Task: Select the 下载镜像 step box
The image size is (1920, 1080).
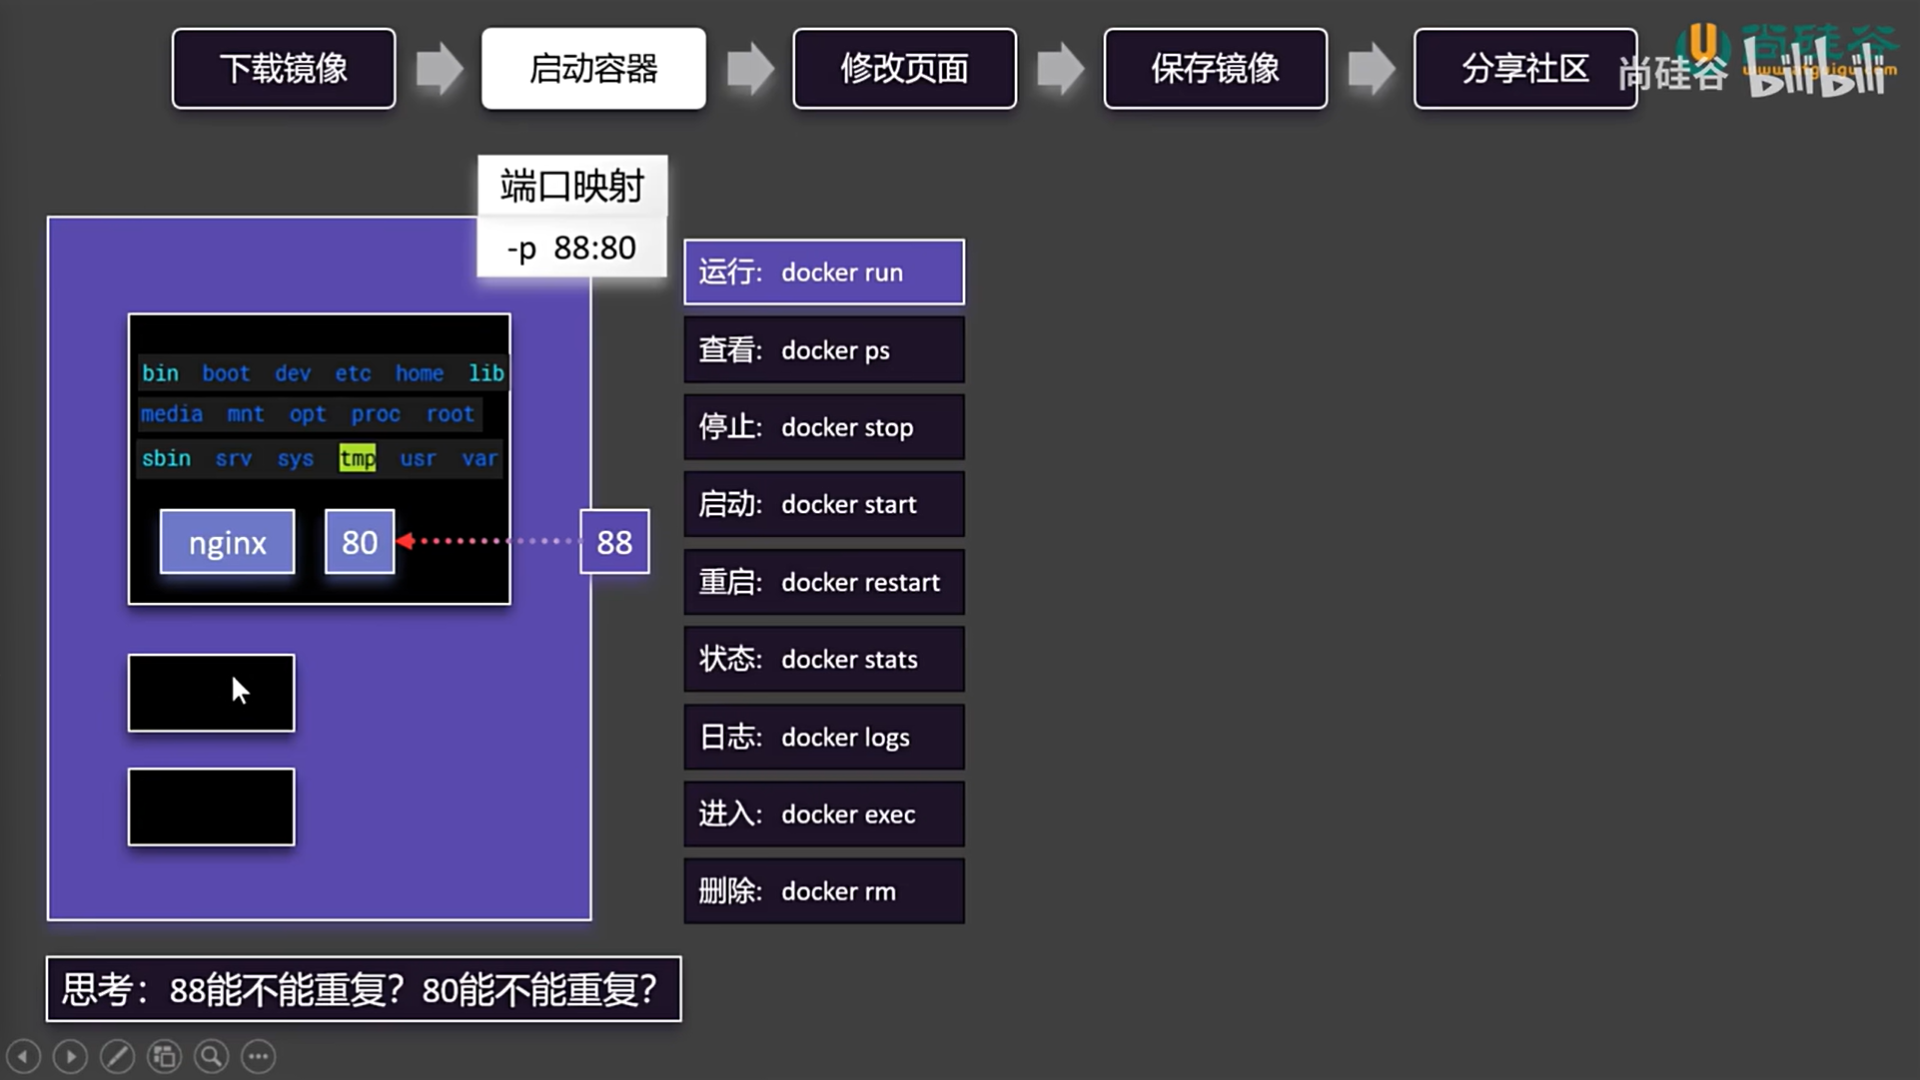Action: [283, 69]
